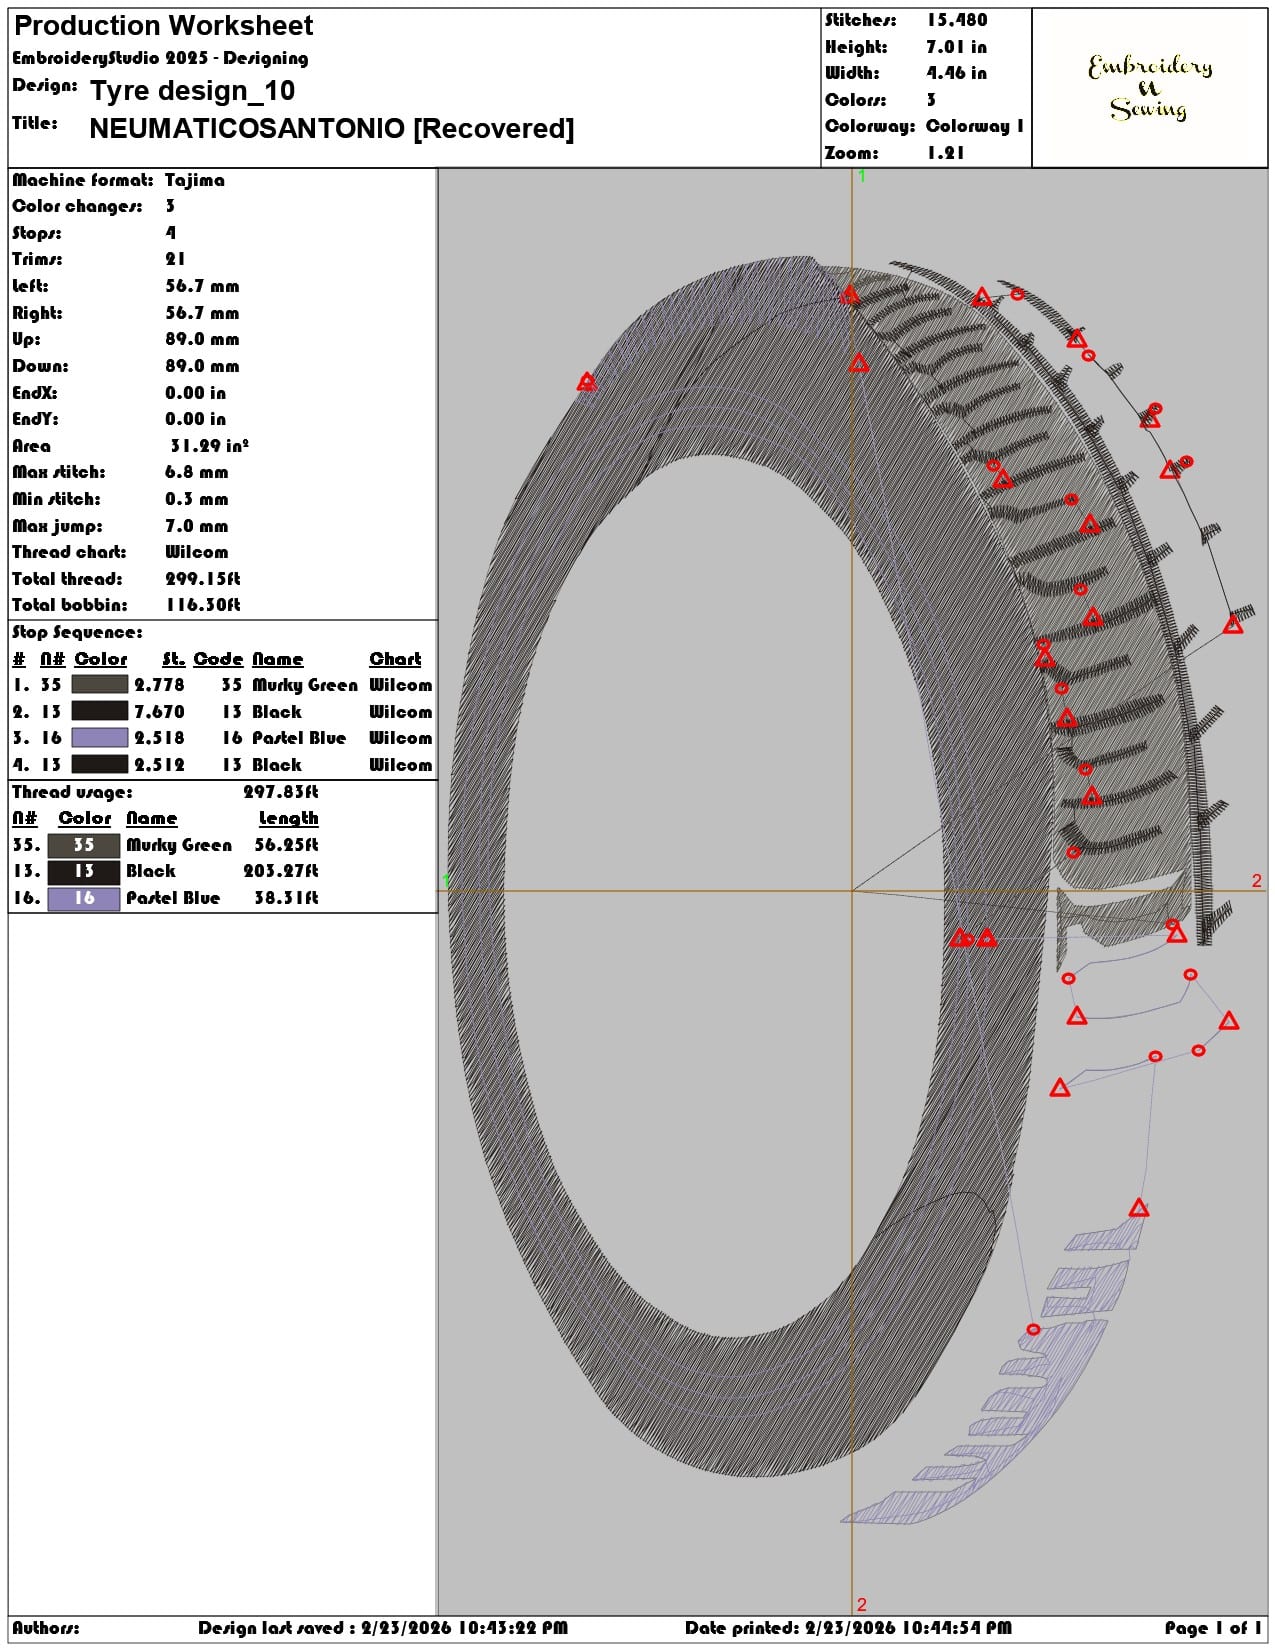Image resolution: width=1275 pixels, height=1650 pixels.
Task: Click thread usage total '297.83ft'
Action: coord(281,792)
